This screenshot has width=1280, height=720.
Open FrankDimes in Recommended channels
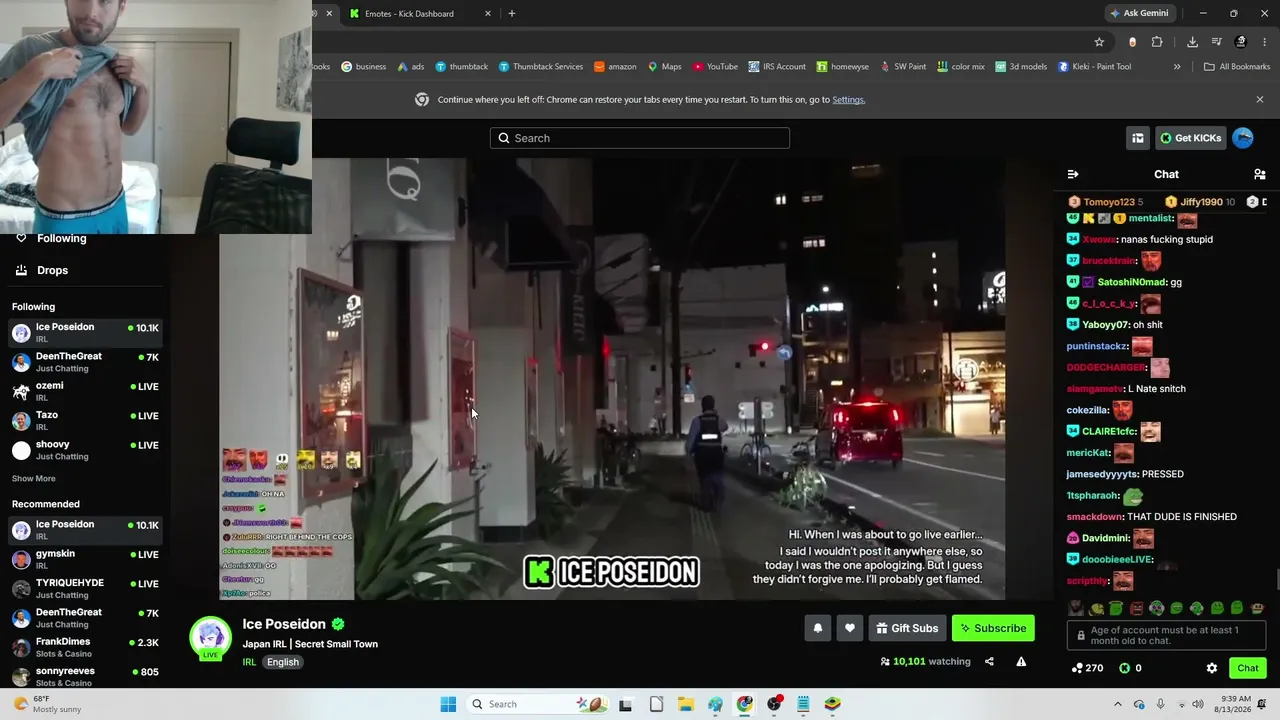point(85,647)
